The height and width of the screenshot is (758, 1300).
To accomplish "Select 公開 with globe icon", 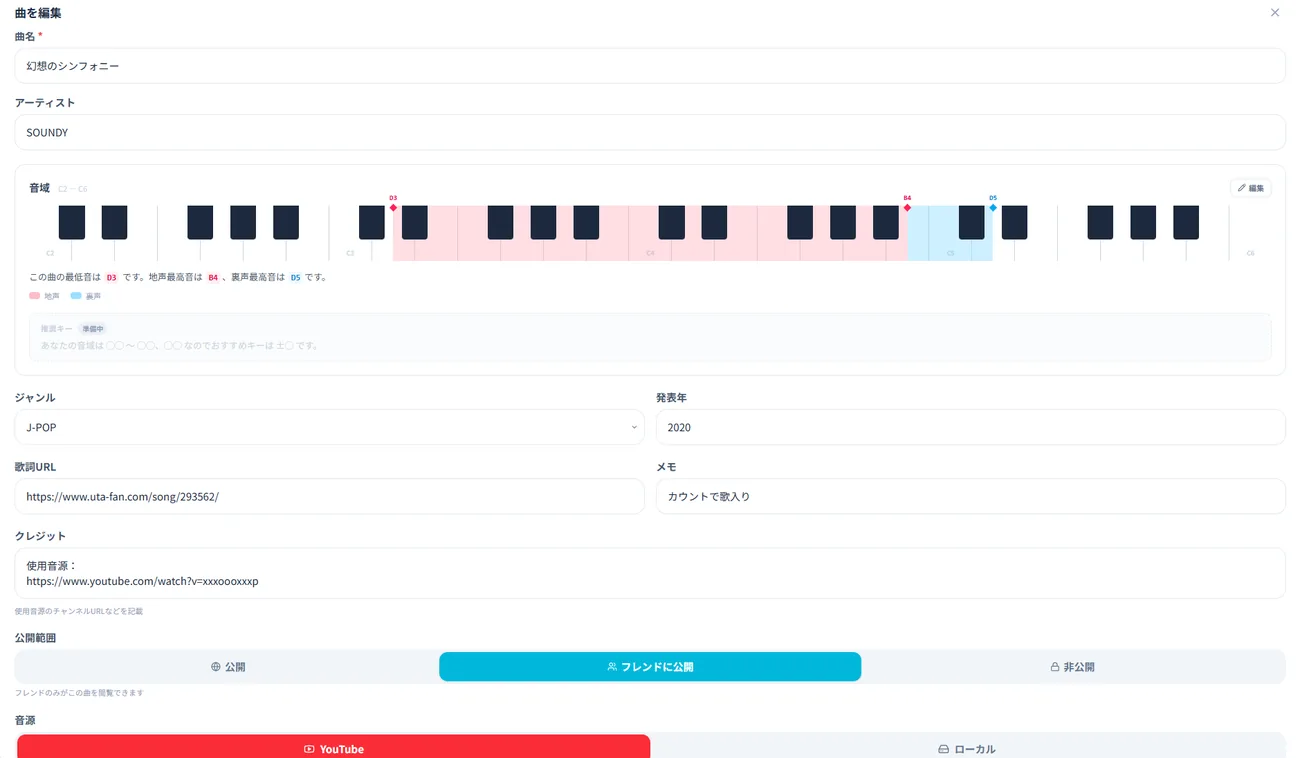I will point(228,667).
